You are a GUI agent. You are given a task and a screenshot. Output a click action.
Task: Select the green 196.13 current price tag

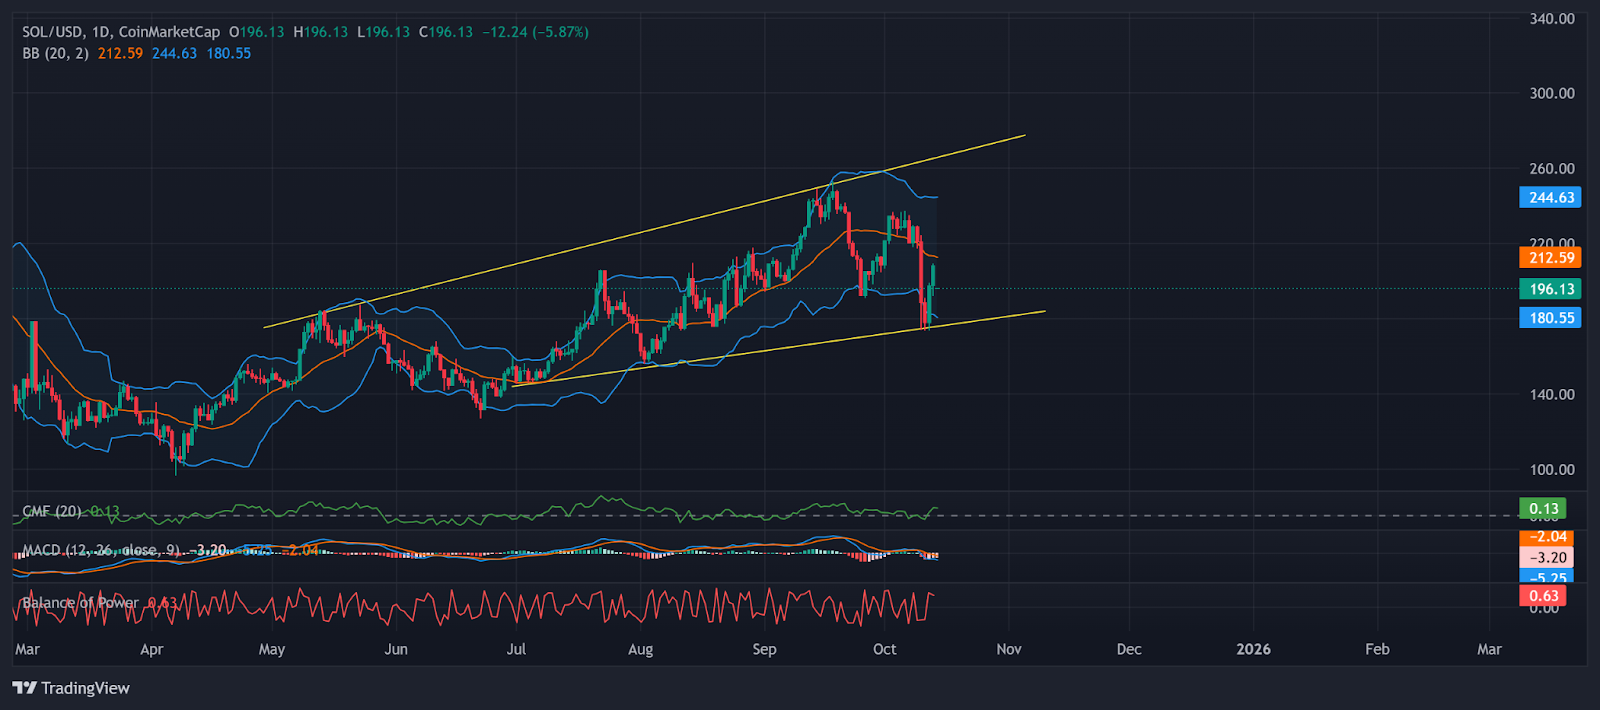[x=1550, y=289]
